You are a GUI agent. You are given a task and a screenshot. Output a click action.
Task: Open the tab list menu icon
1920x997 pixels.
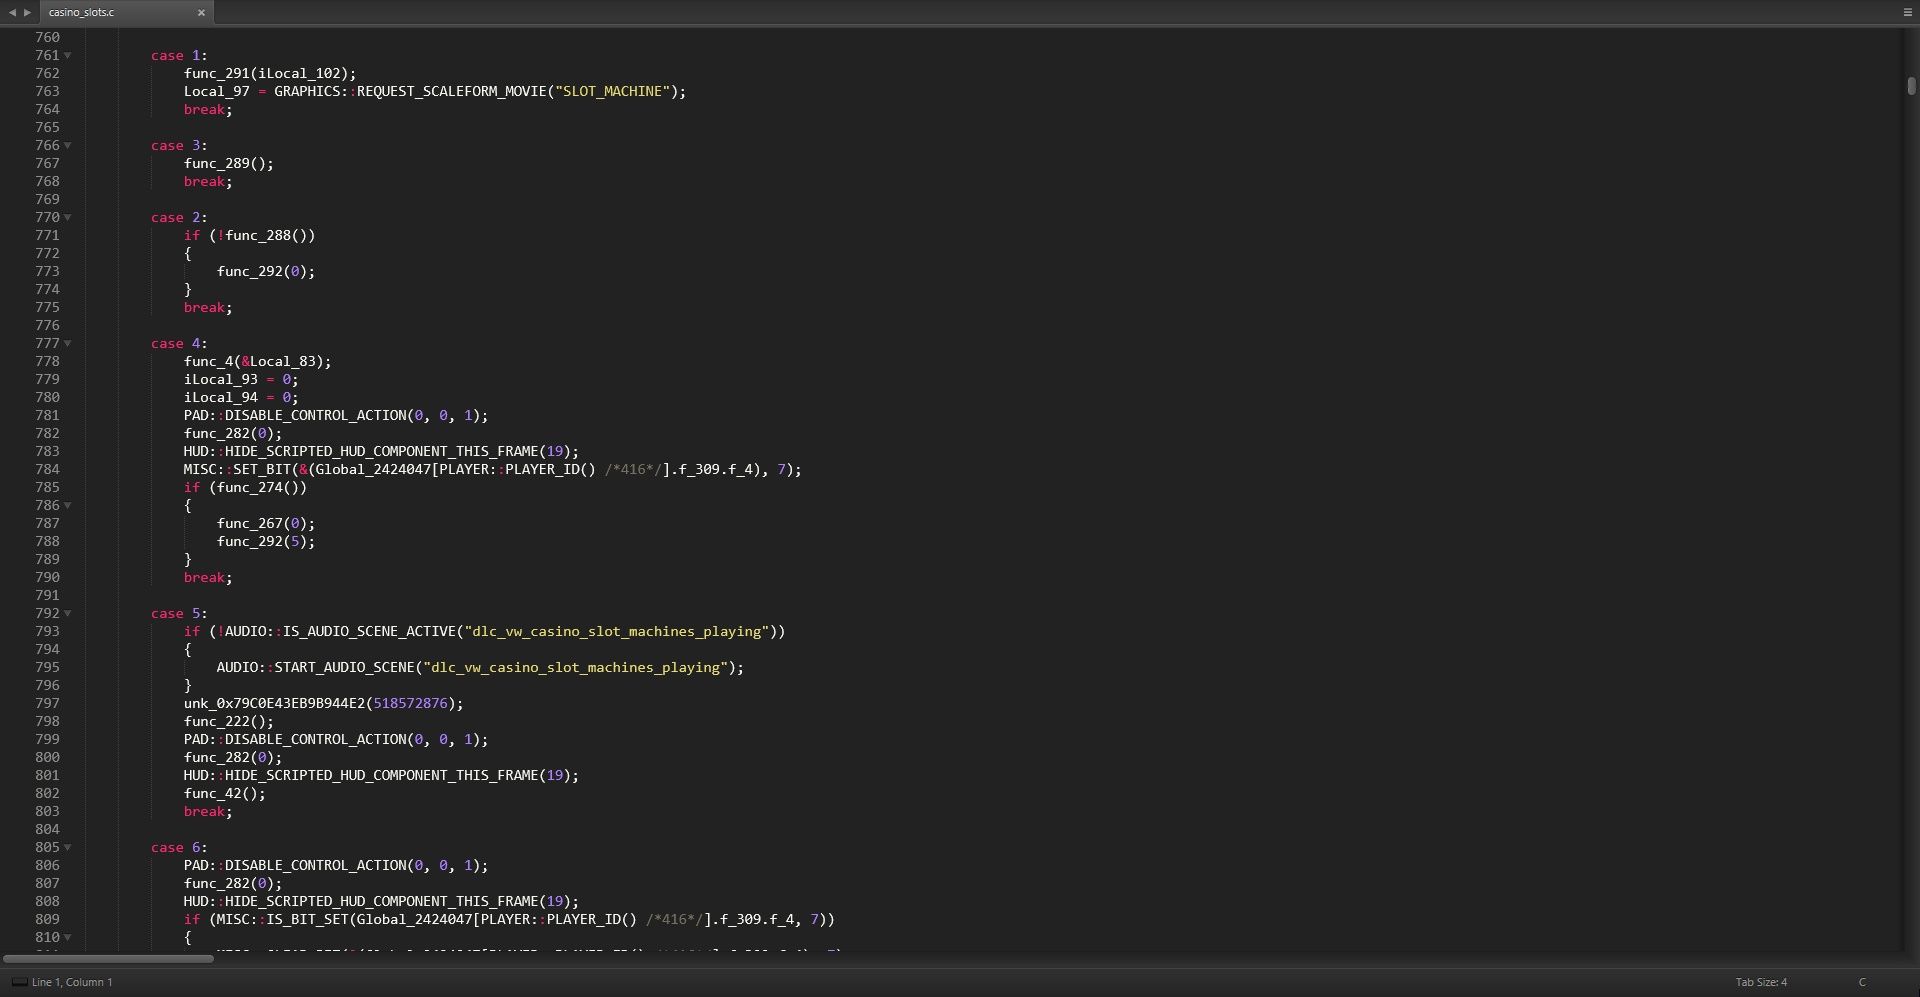[x=1907, y=12]
